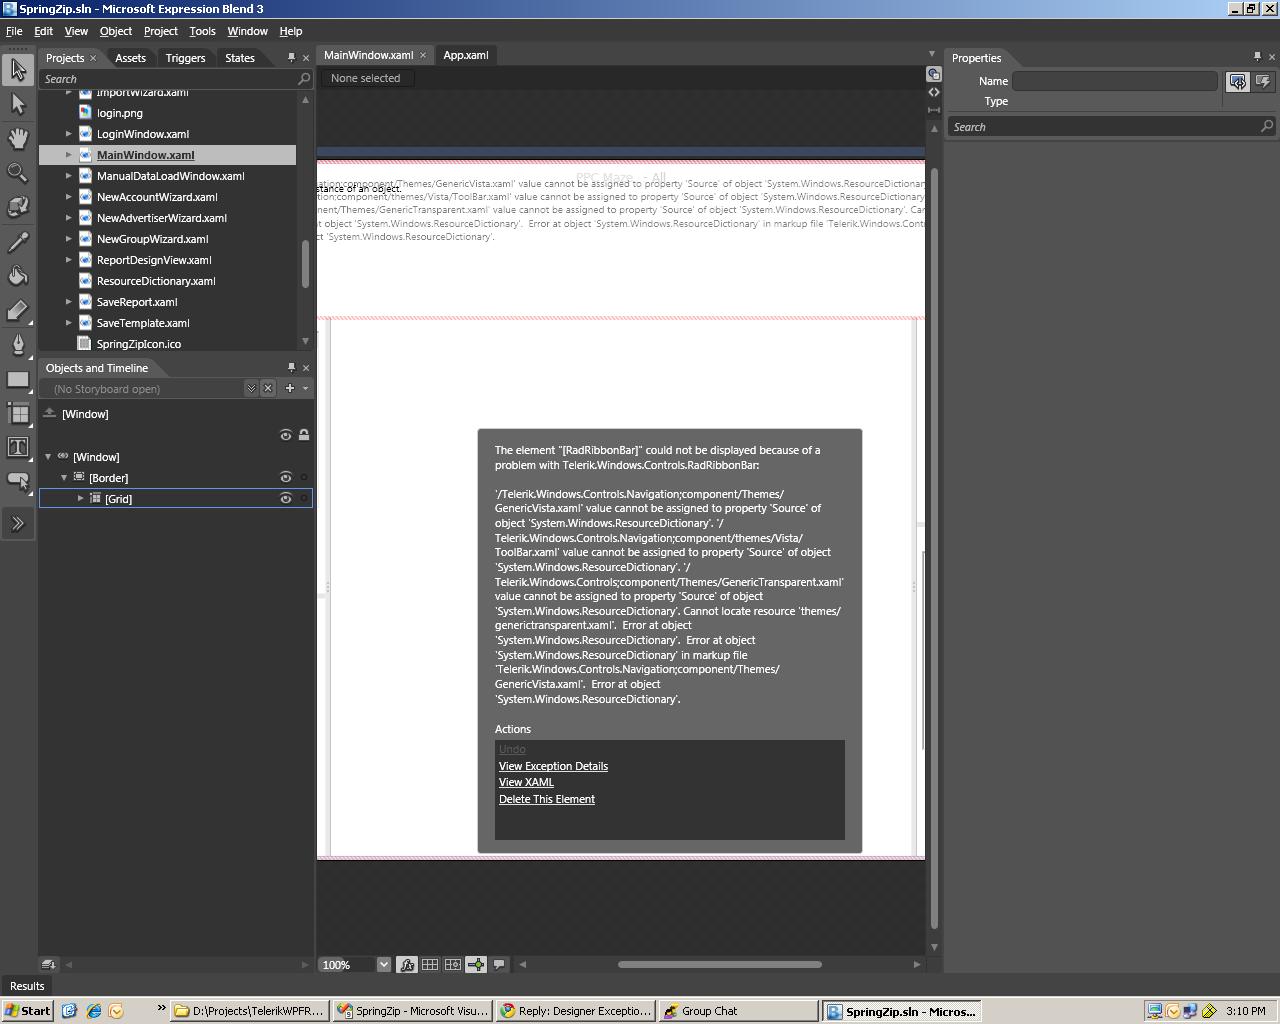
Task: Select ResourceDictionary.xaml in the project tree
Action: 156,281
